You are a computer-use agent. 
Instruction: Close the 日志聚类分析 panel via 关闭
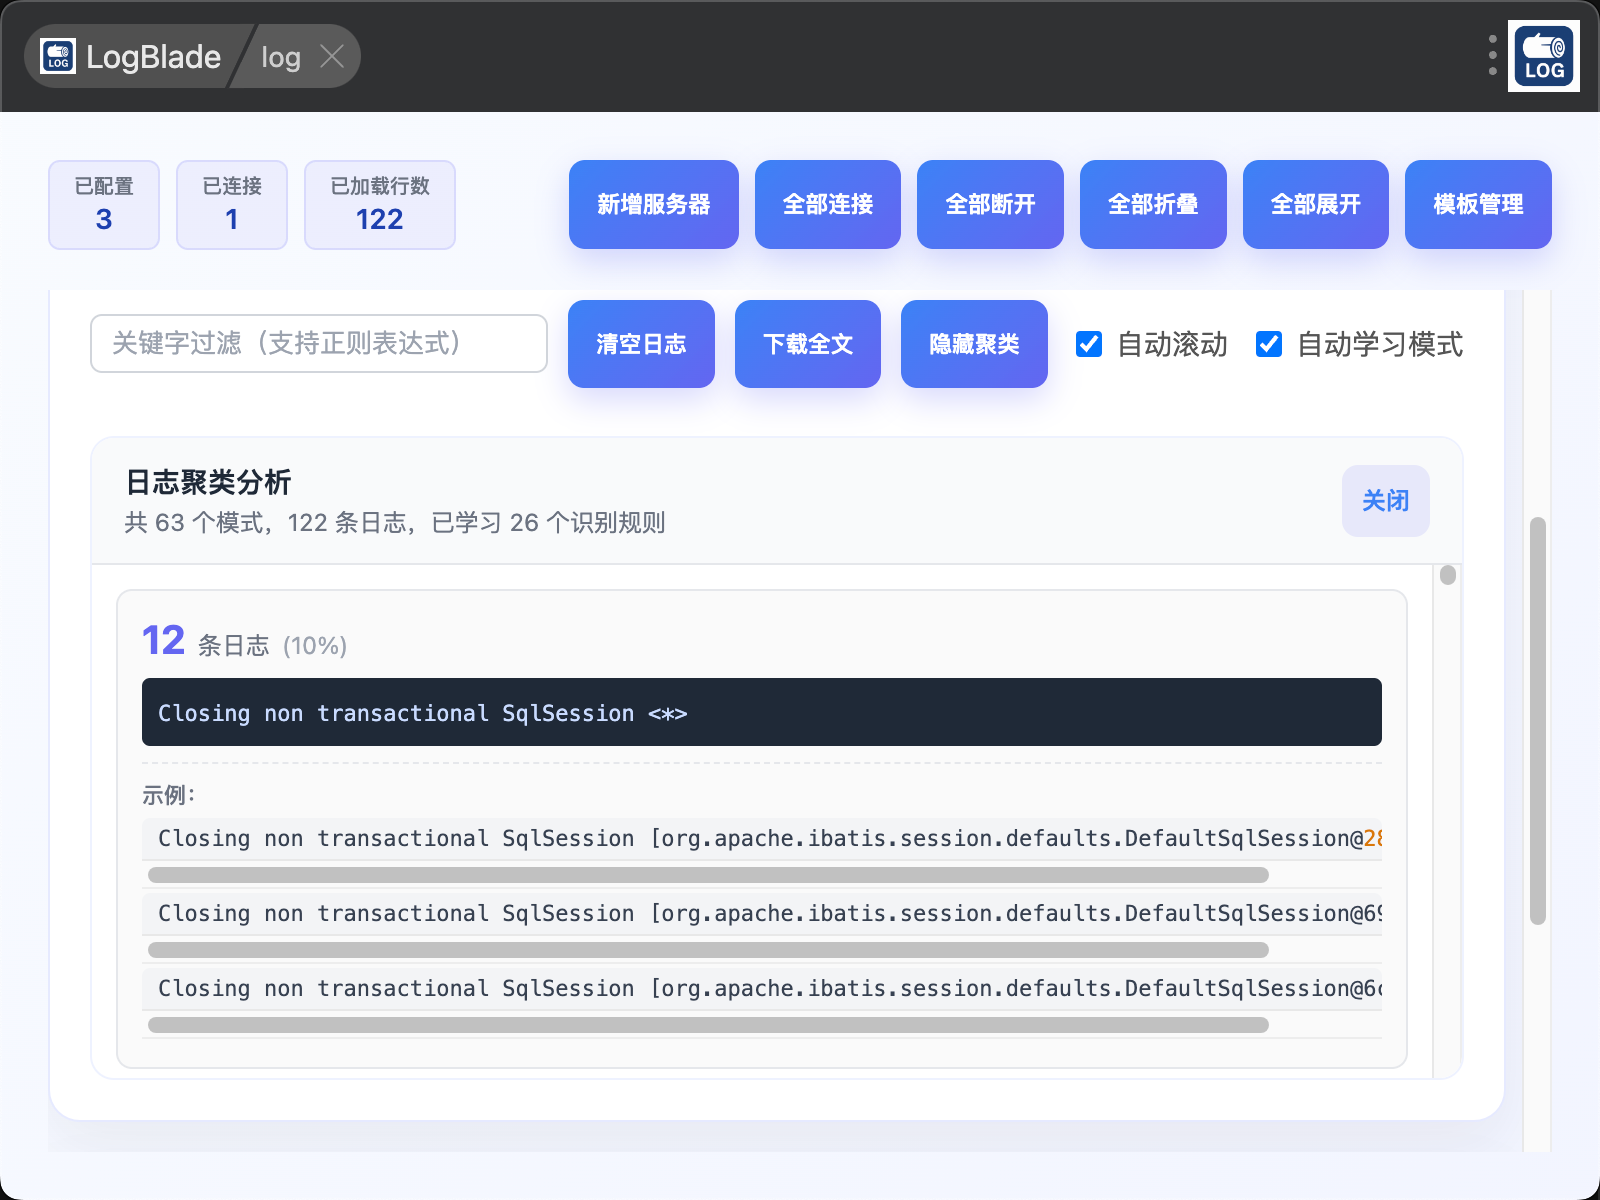point(1385,501)
